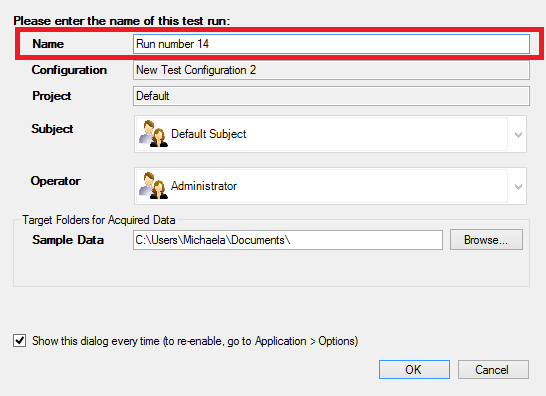Confirm the test run with OK
The height and width of the screenshot is (396, 546).
pos(414,370)
